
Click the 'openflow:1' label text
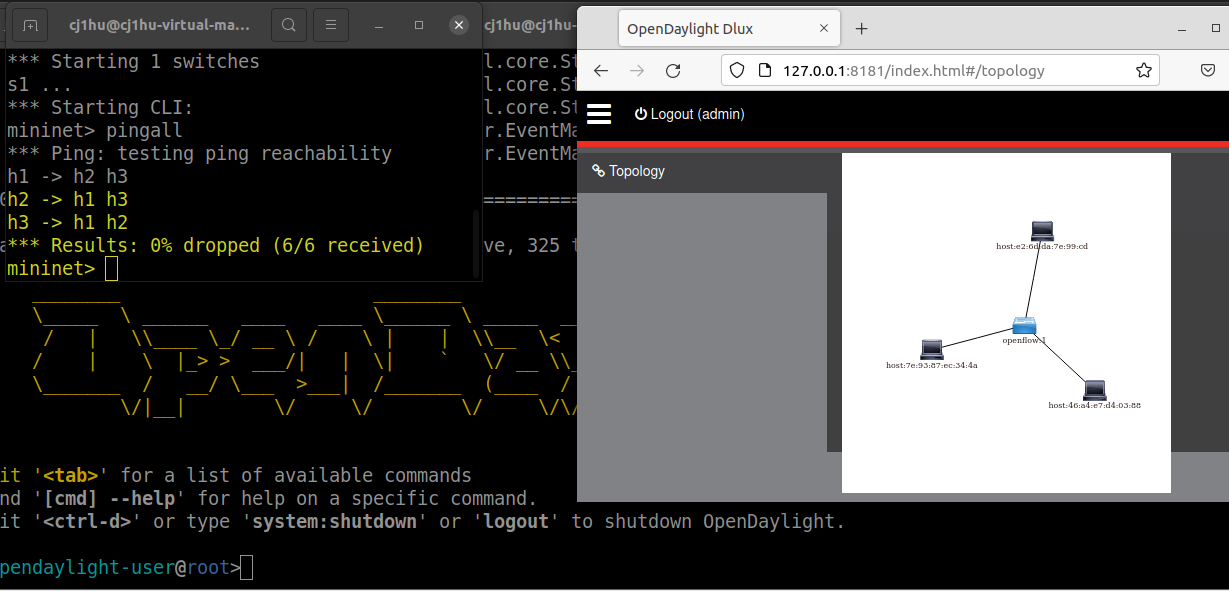pos(1024,341)
